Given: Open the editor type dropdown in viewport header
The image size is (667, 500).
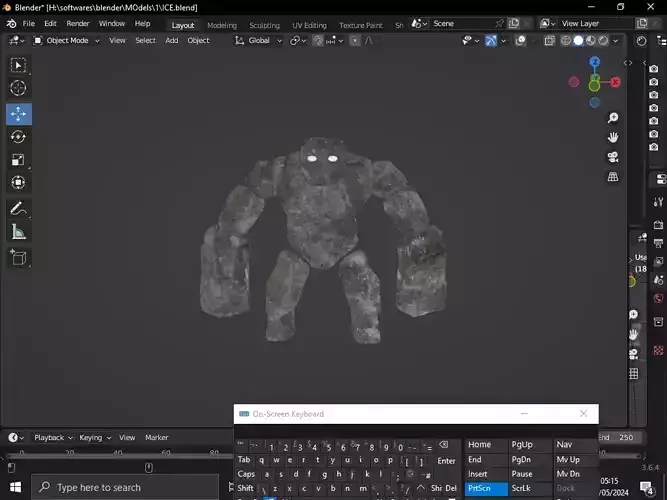Looking at the screenshot, I should [17, 40].
